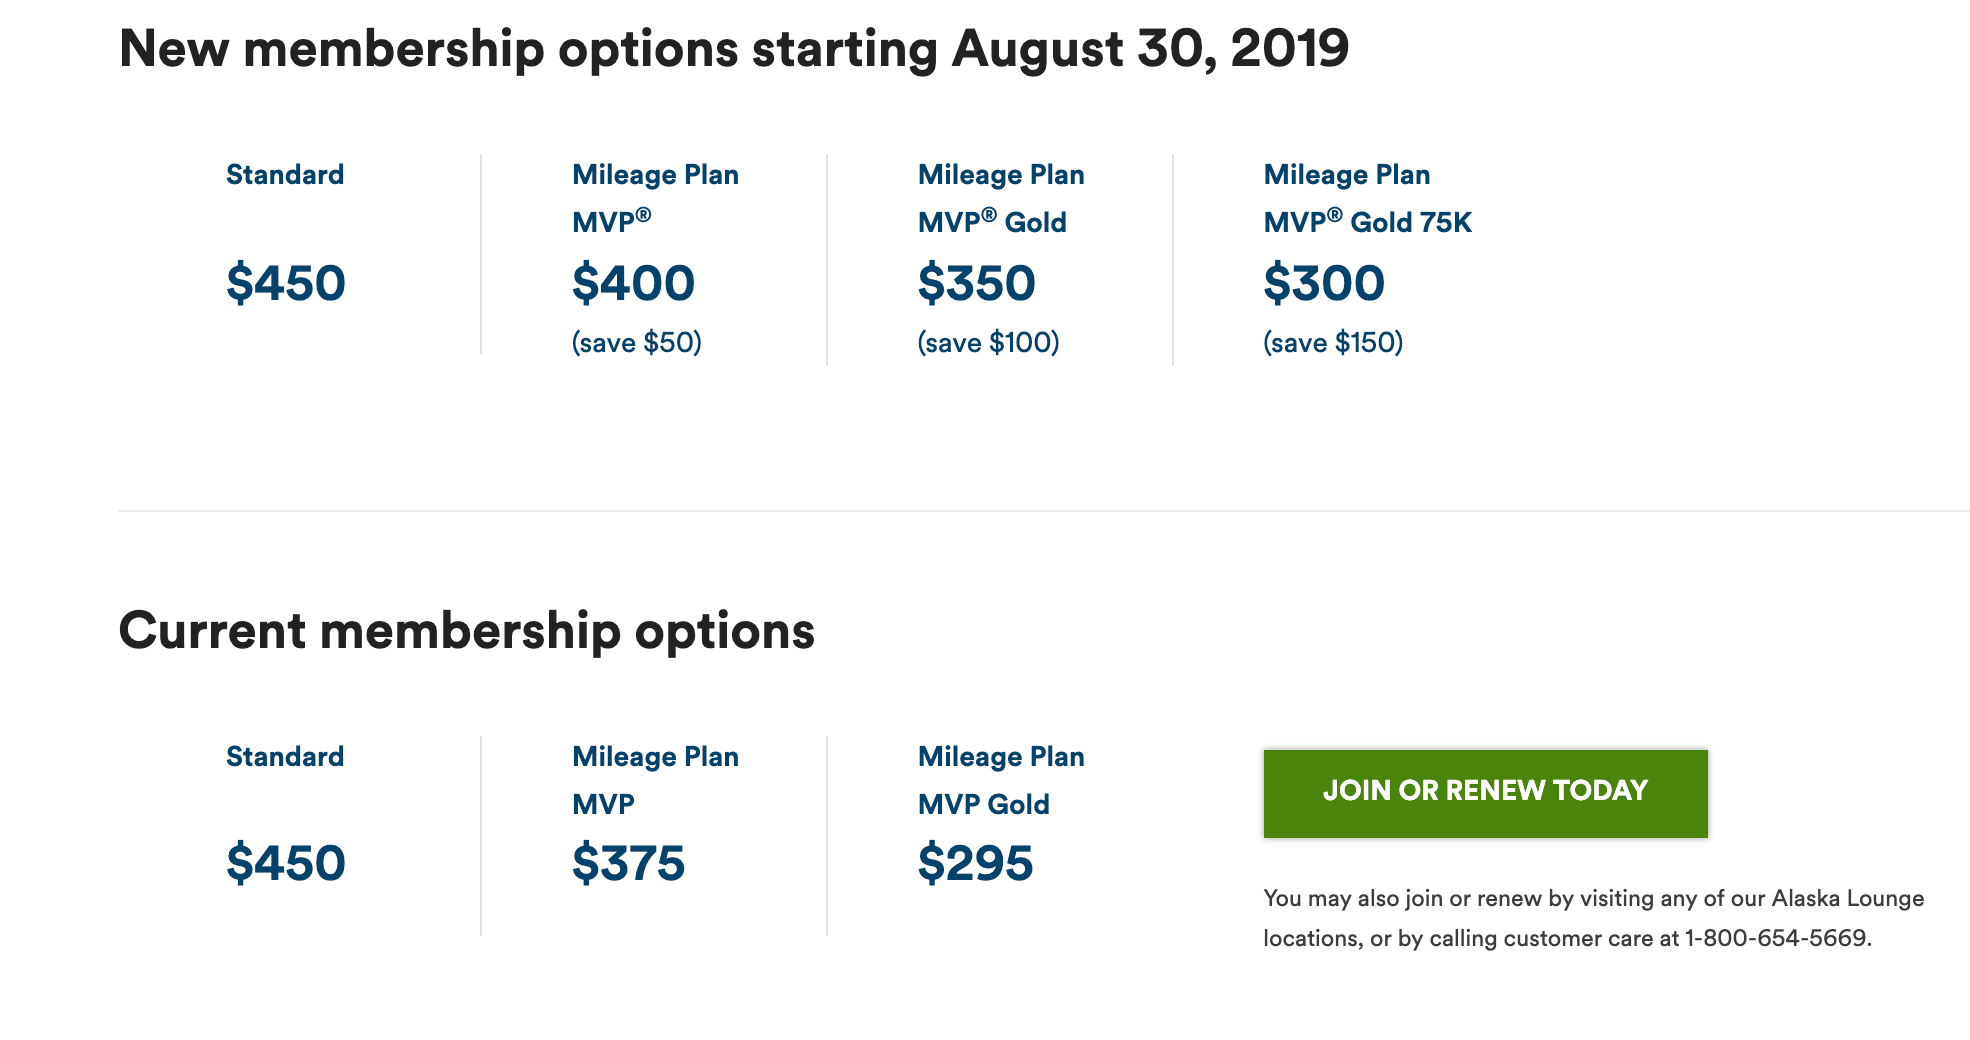Viewport: 1970px width, 1040px height.
Task: Select the MVP Gold 75K $300 price
Action: 1324,283
